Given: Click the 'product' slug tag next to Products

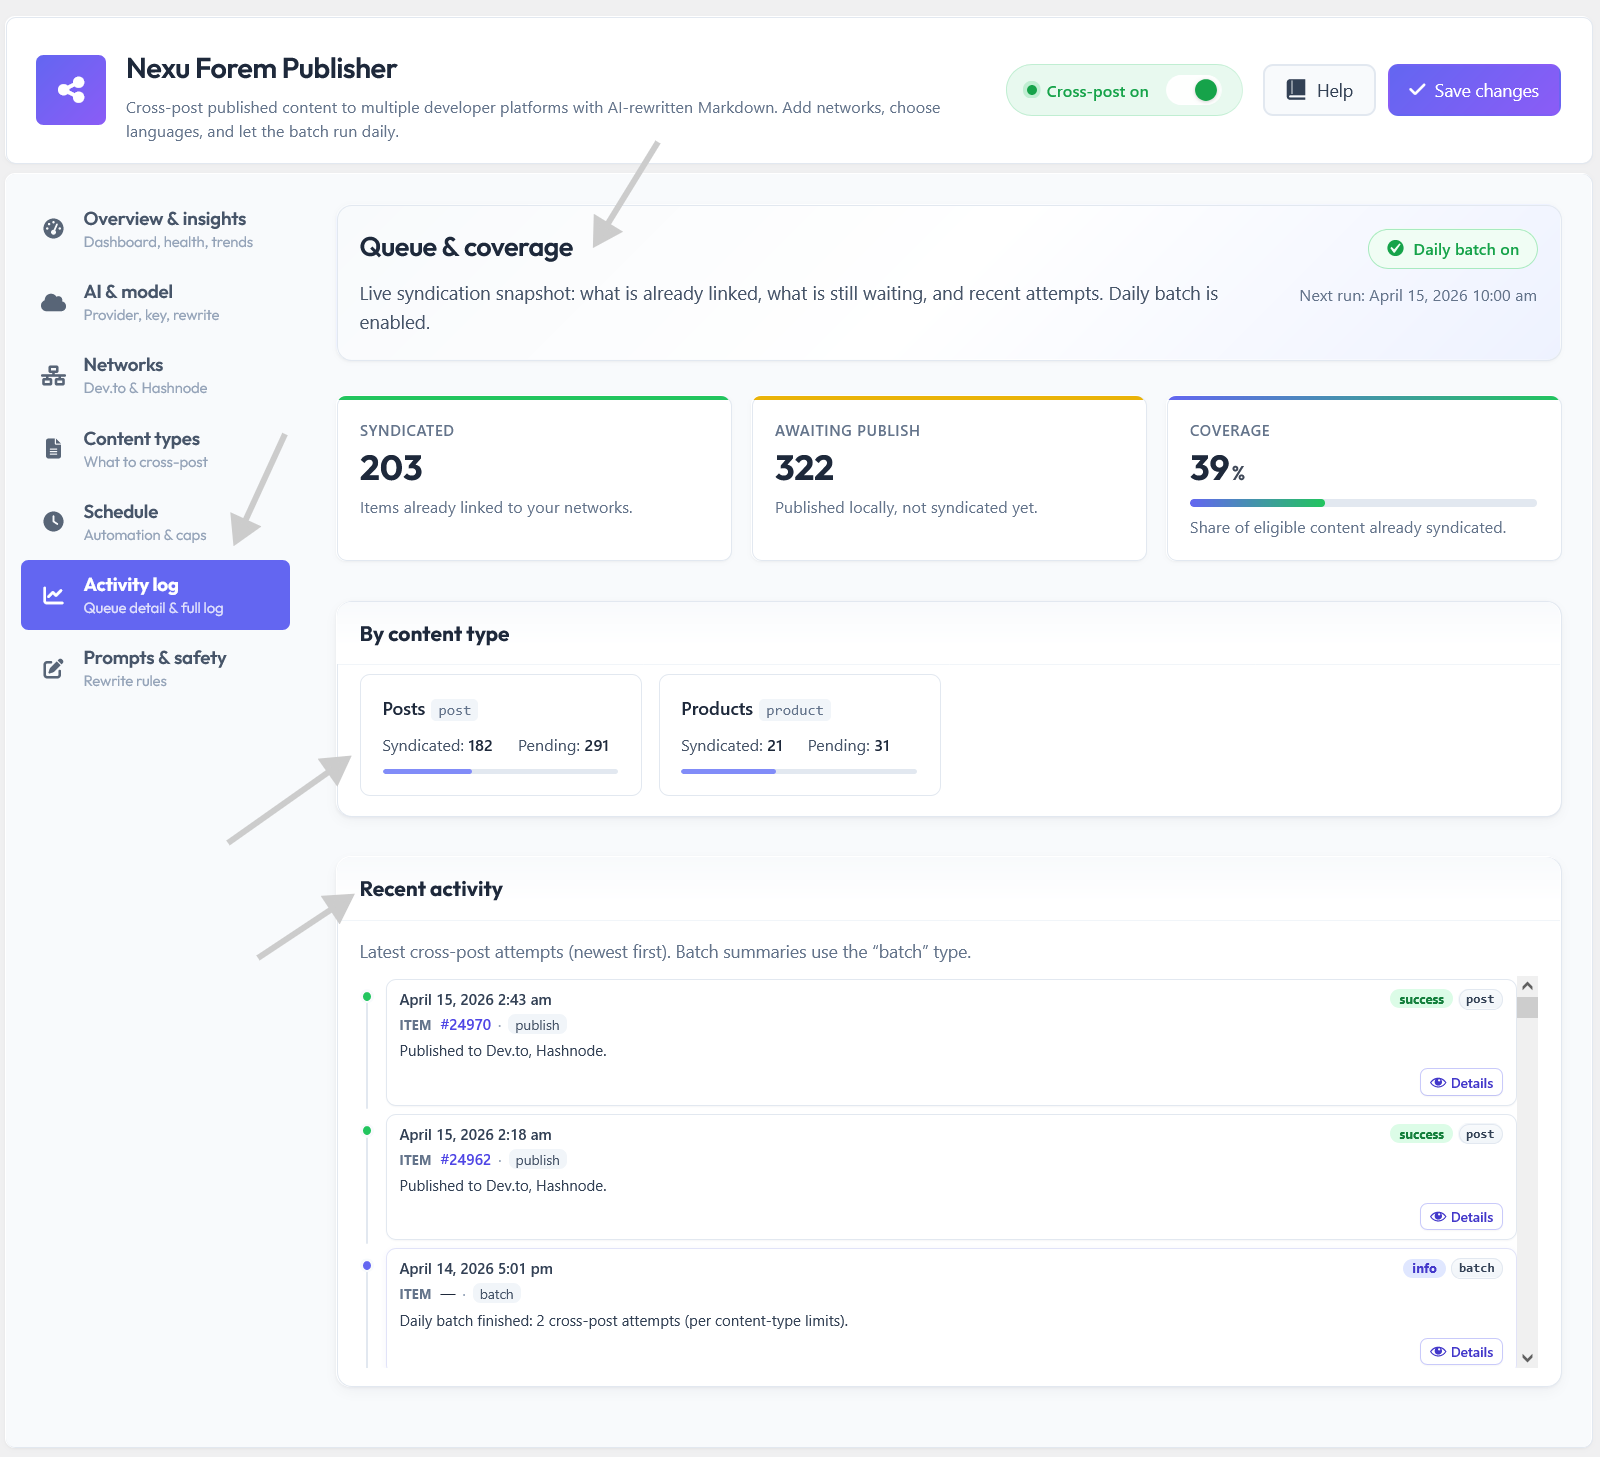Looking at the screenshot, I should [x=794, y=710].
